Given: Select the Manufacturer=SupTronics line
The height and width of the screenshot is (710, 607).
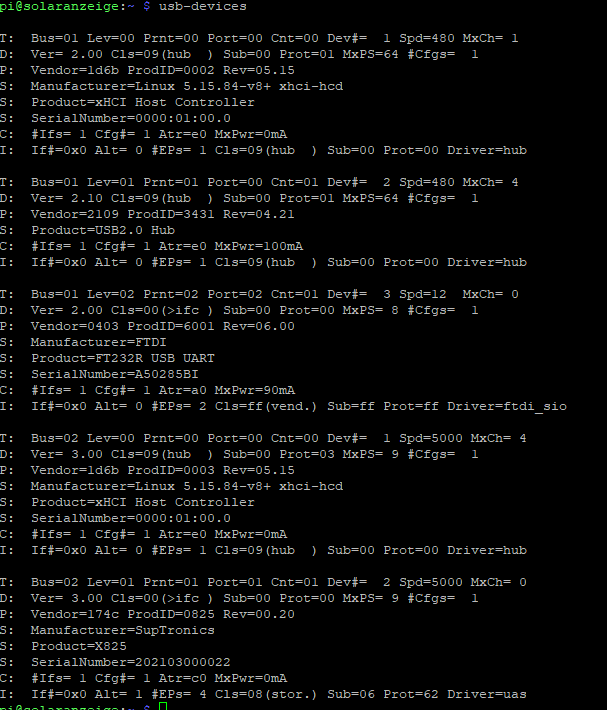Looking at the screenshot, I should coord(123,630).
